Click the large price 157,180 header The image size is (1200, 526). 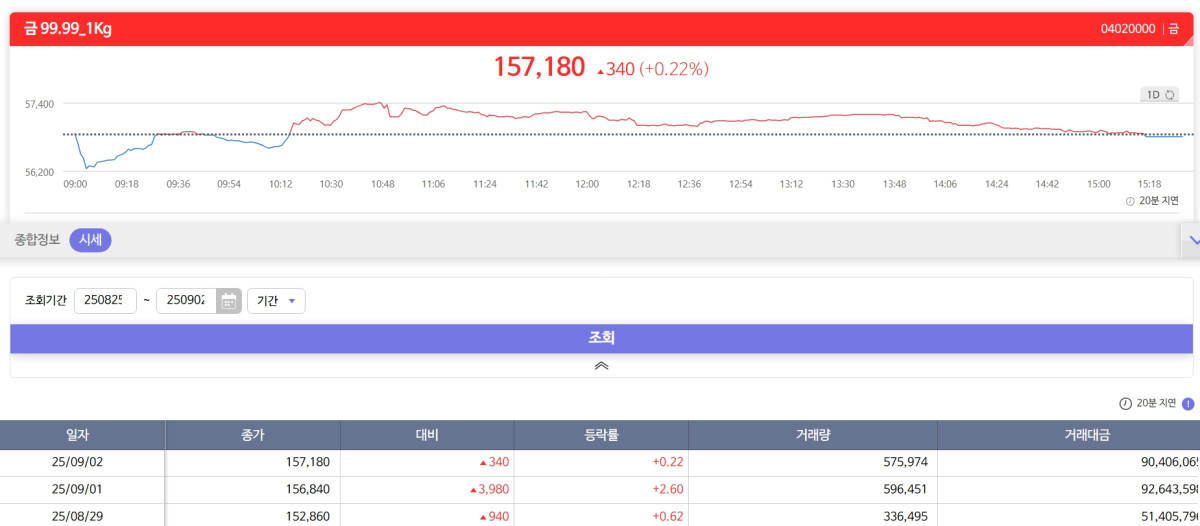[539, 67]
